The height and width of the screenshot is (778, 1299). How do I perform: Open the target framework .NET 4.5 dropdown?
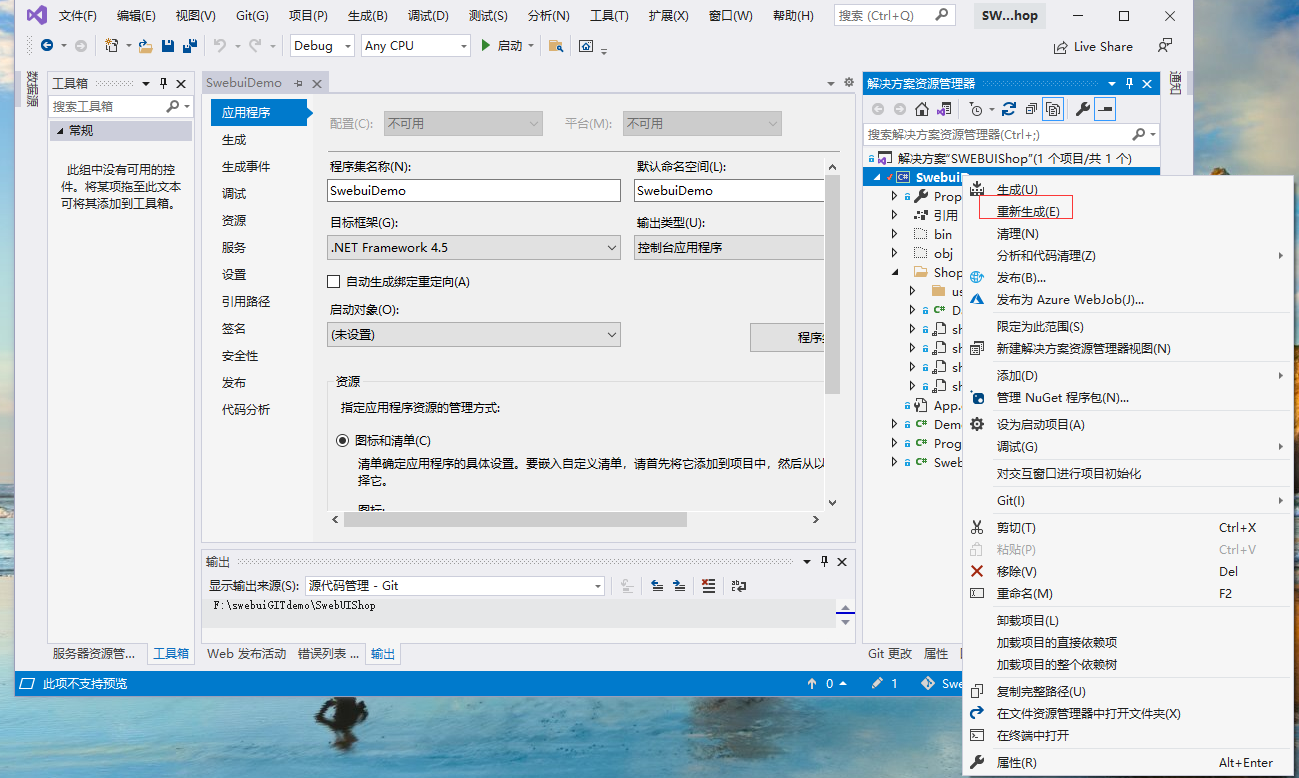474,247
